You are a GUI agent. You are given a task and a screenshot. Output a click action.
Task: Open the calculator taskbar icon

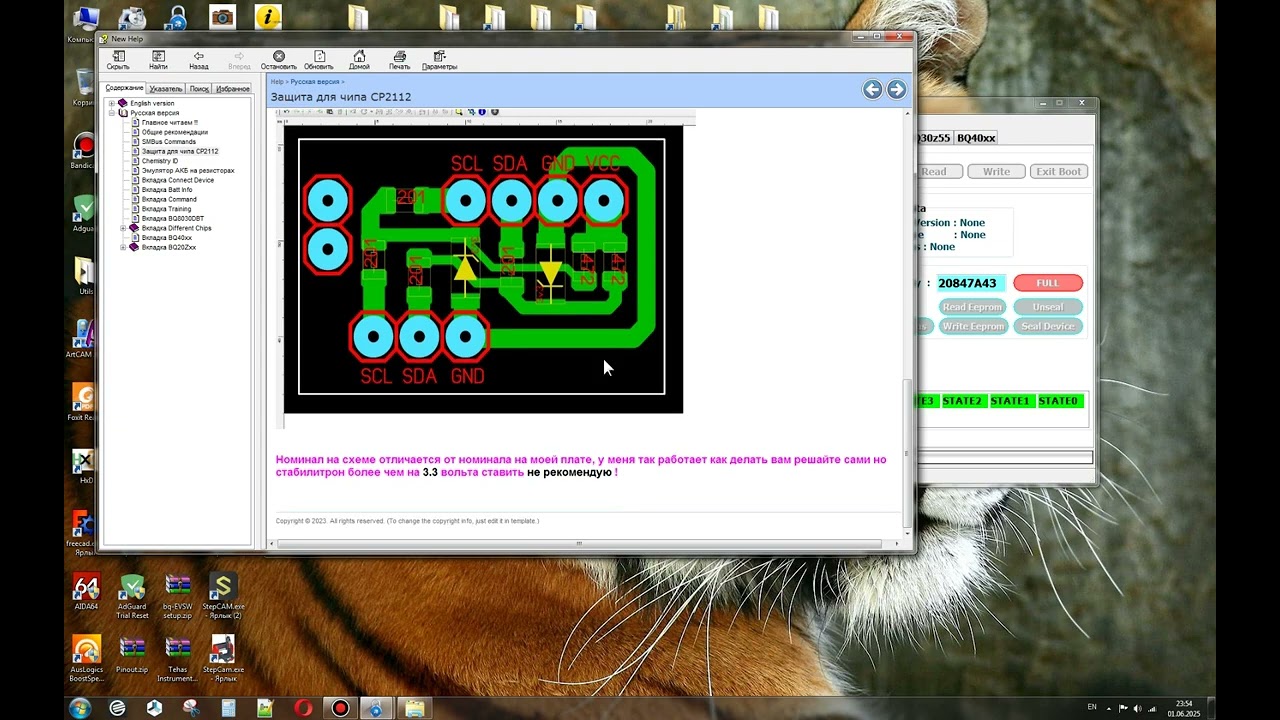[x=228, y=708]
